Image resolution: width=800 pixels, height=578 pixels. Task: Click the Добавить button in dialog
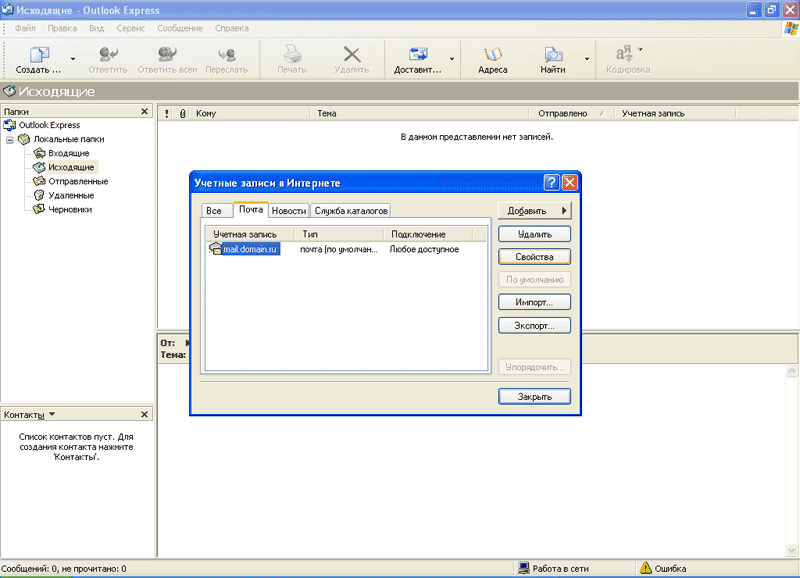tap(534, 211)
